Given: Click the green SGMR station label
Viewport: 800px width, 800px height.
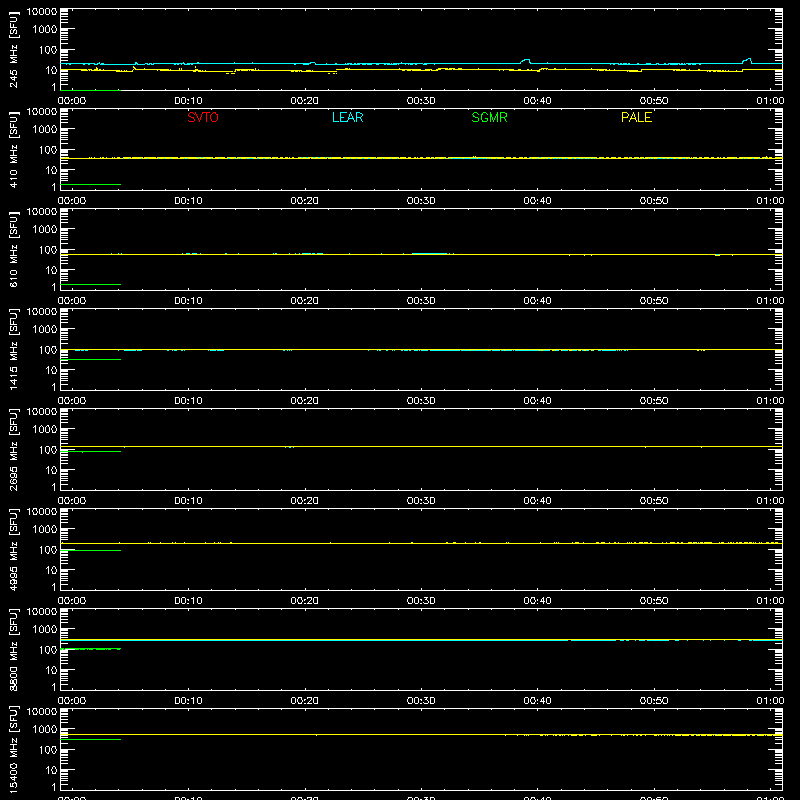Looking at the screenshot, I should tap(489, 117).
